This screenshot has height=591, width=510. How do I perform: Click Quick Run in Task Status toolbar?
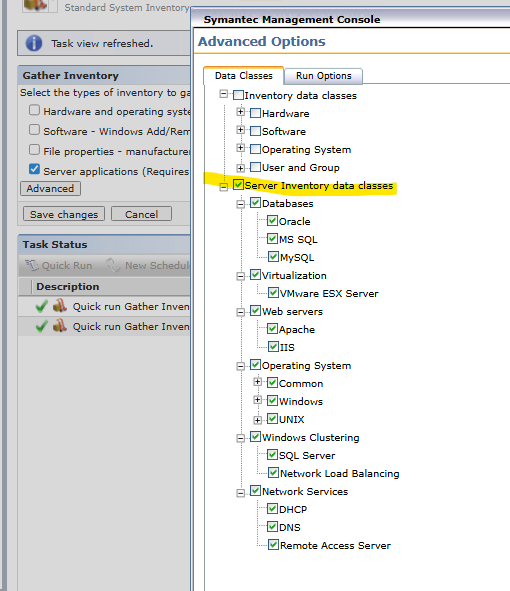tap(59, 265)
